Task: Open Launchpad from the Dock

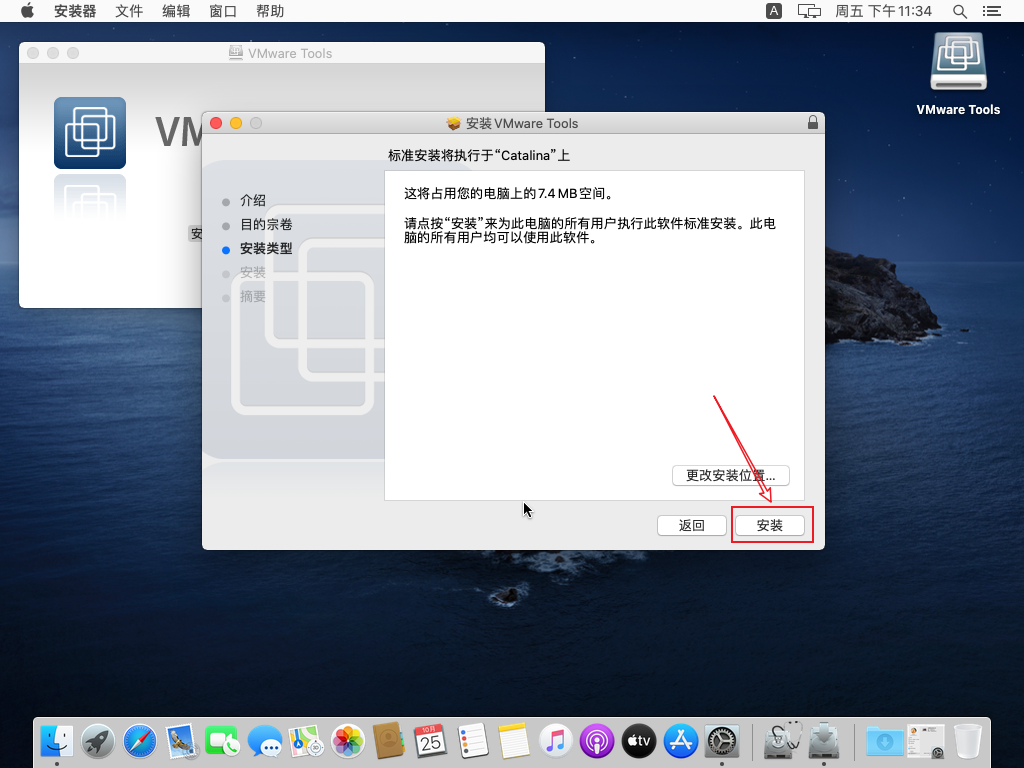Action: point(98,741)
